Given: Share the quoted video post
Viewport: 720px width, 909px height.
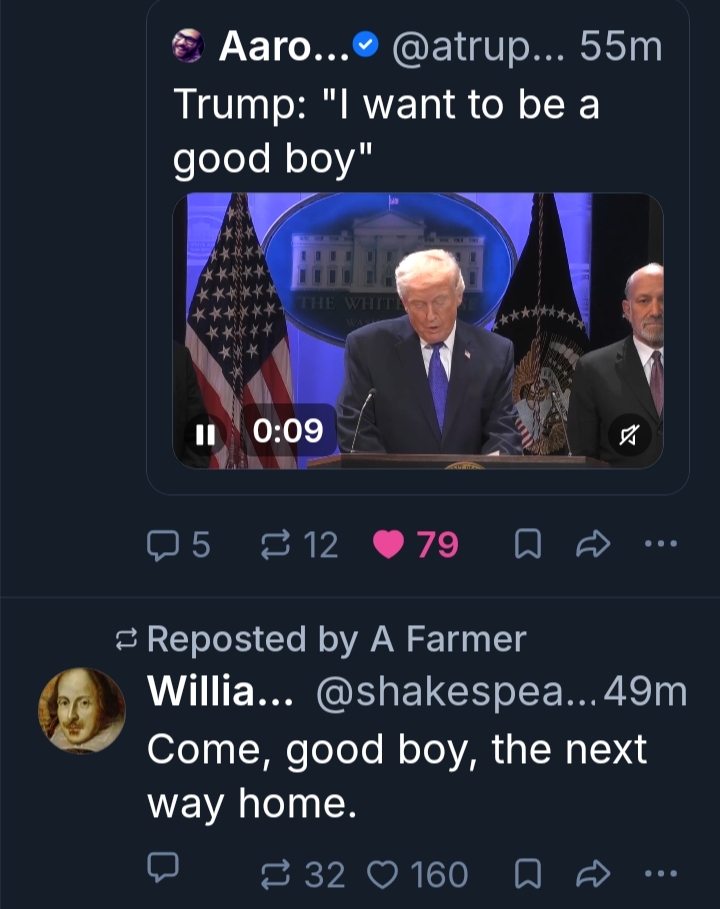Looking at the screenshot, I should [593, 545].
